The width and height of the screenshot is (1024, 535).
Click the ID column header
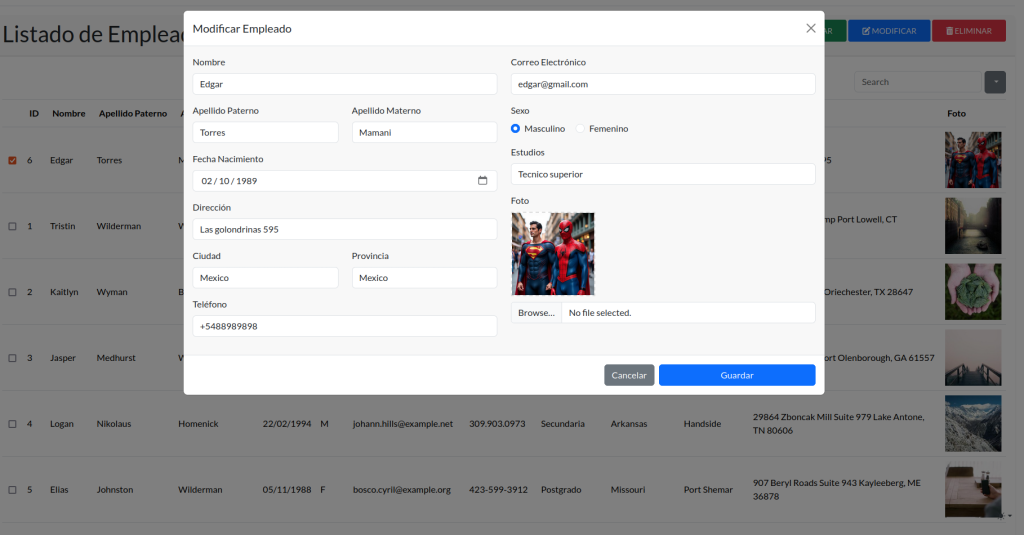coord(34,114)
